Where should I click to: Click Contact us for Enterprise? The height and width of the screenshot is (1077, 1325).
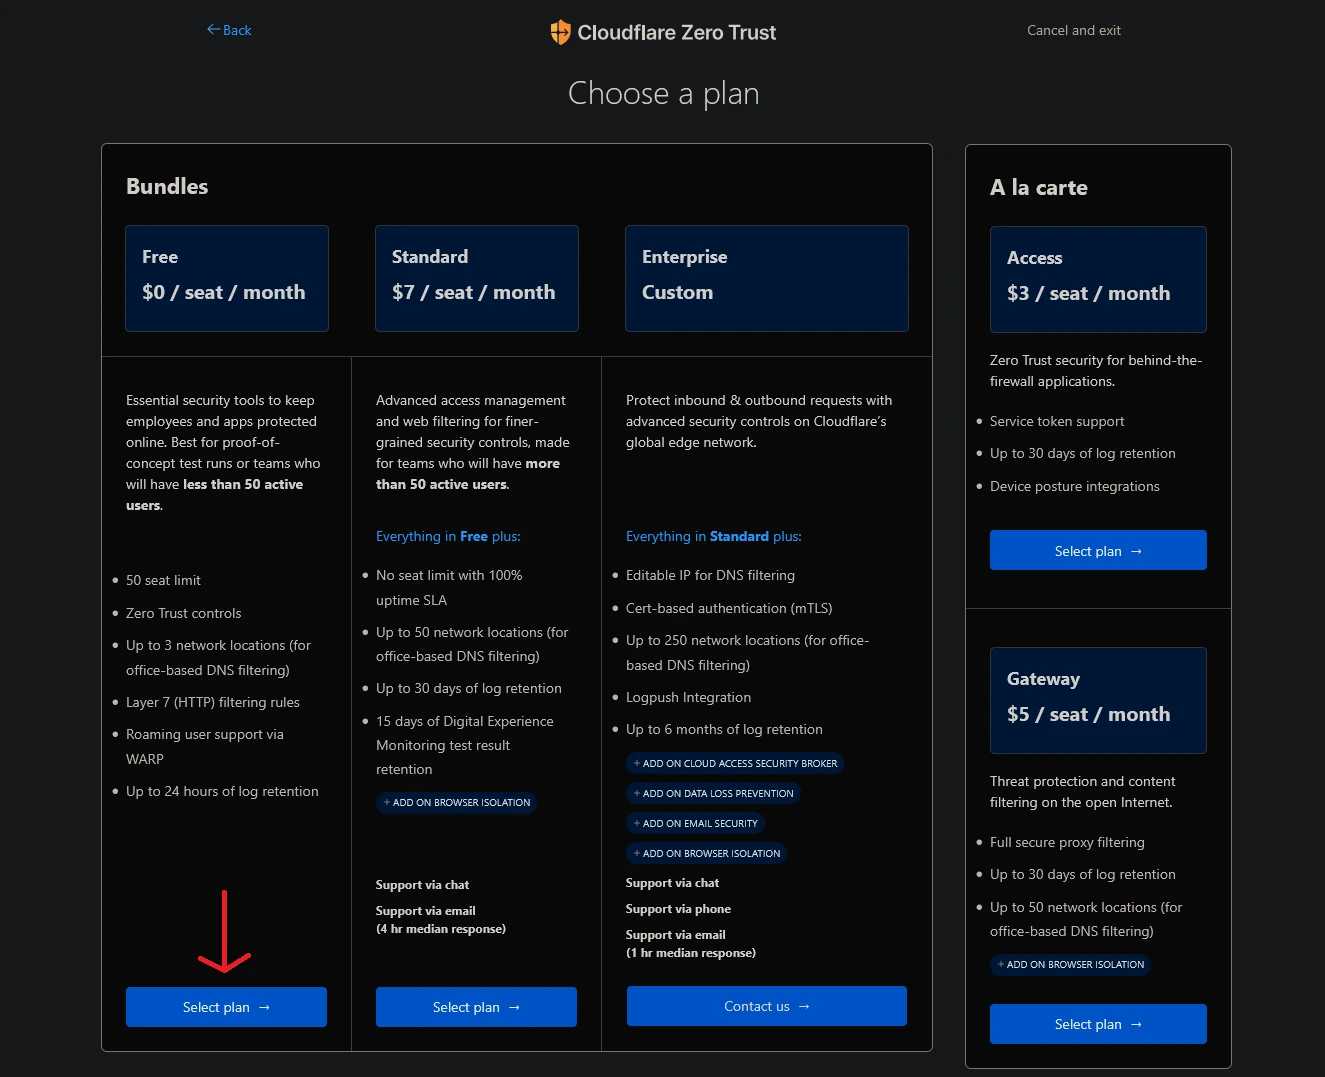coord(767,1006)
